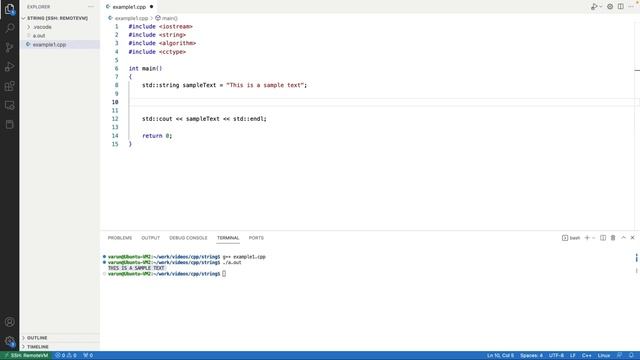The image size is (640, 360).
Task: Switch to the PROBLEMS tab
Action: pos(120,238)
